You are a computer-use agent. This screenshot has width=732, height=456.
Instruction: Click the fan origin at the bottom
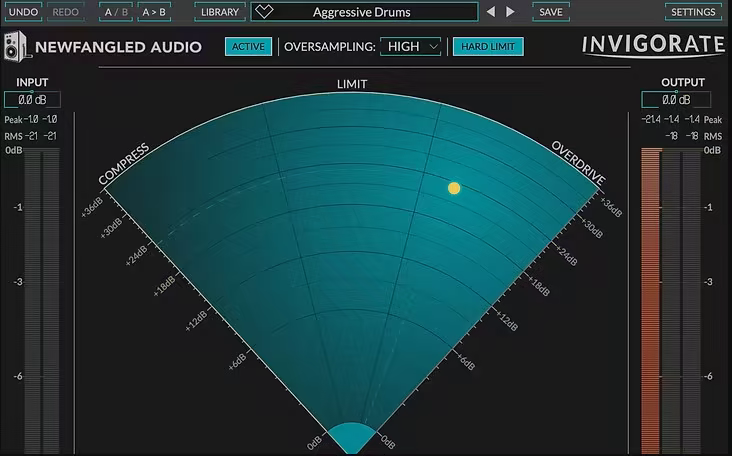pyautogui.click(x=352, y=438)
